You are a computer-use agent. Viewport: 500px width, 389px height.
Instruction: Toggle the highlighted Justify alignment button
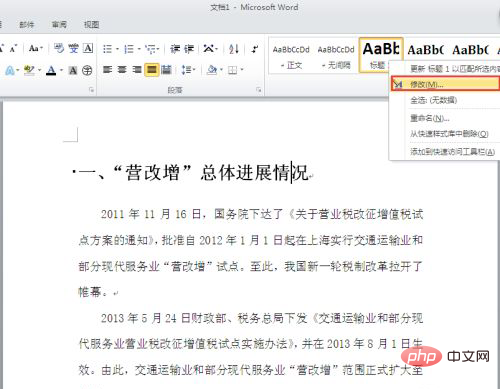[x=152, y=70]
